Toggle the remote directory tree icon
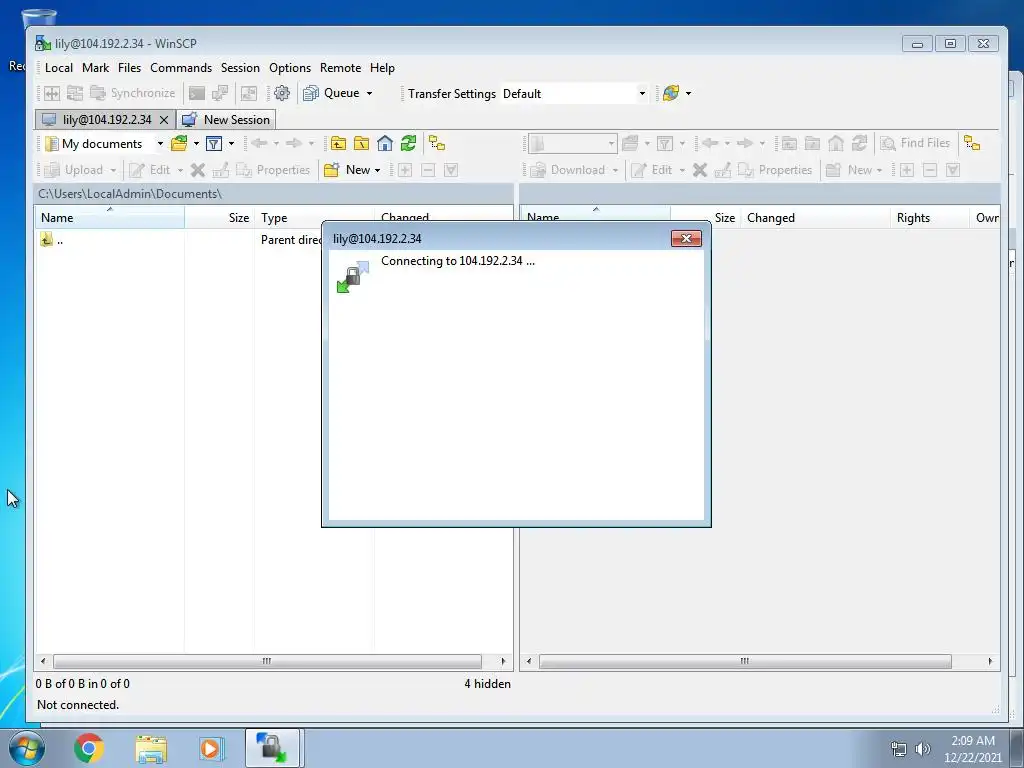The height and width of the screenshot is (768, 1024). (x=972, y=143)
